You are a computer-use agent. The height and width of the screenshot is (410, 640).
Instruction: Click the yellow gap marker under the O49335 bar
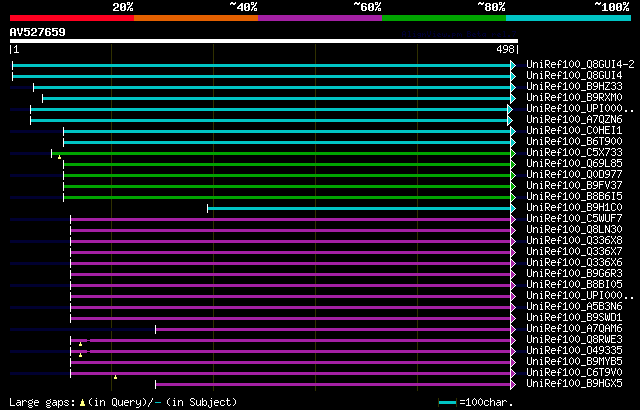(80, 355)
